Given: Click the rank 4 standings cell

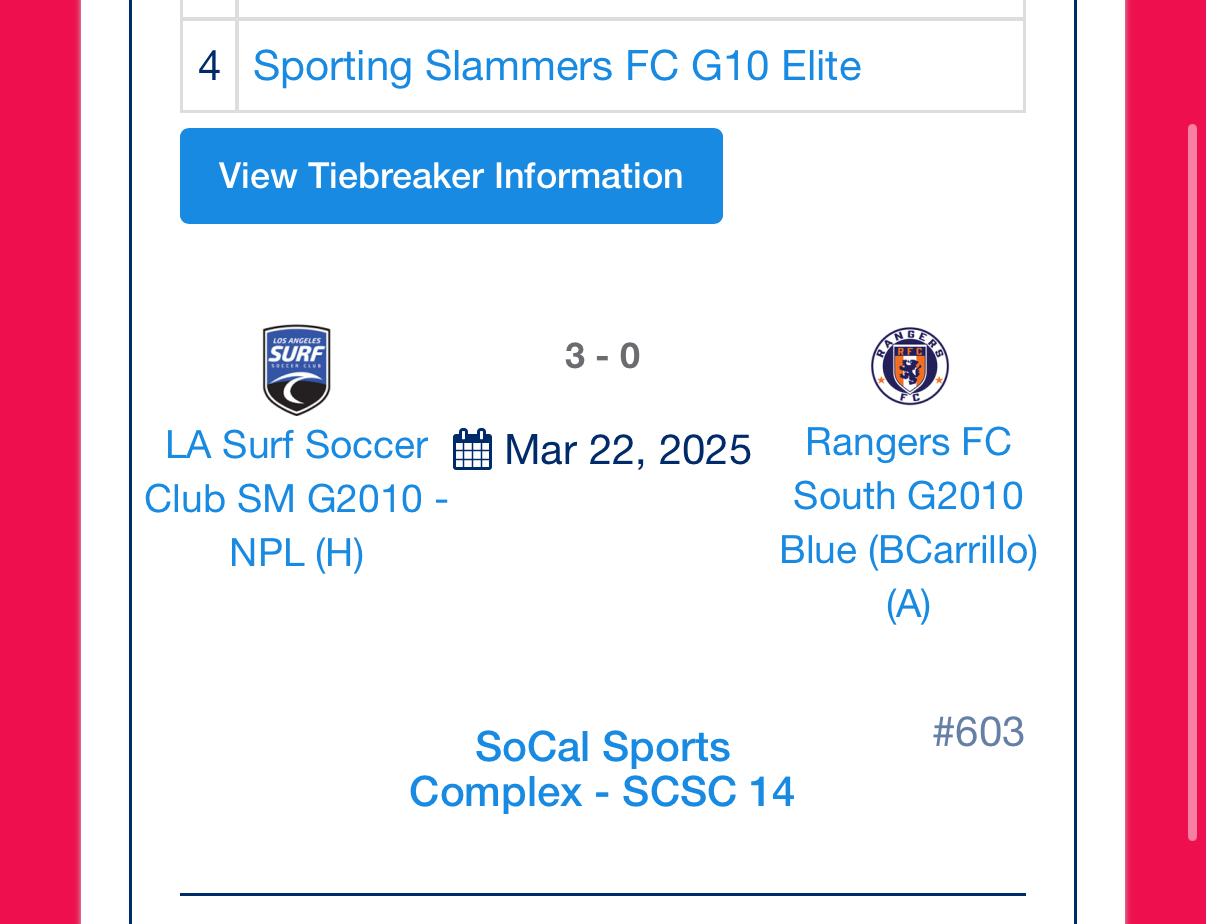Looking at the screenshot, I should tap(209, 66).
